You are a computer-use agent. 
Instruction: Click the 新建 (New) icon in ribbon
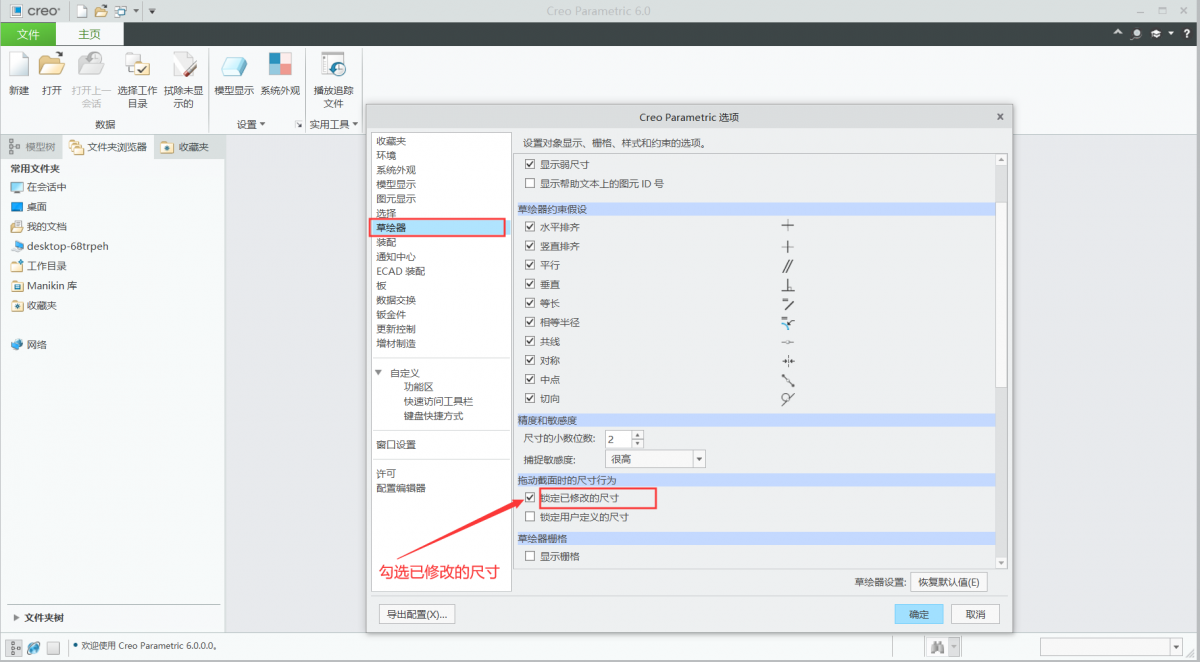pyautogui.click(x=19, y=65)
